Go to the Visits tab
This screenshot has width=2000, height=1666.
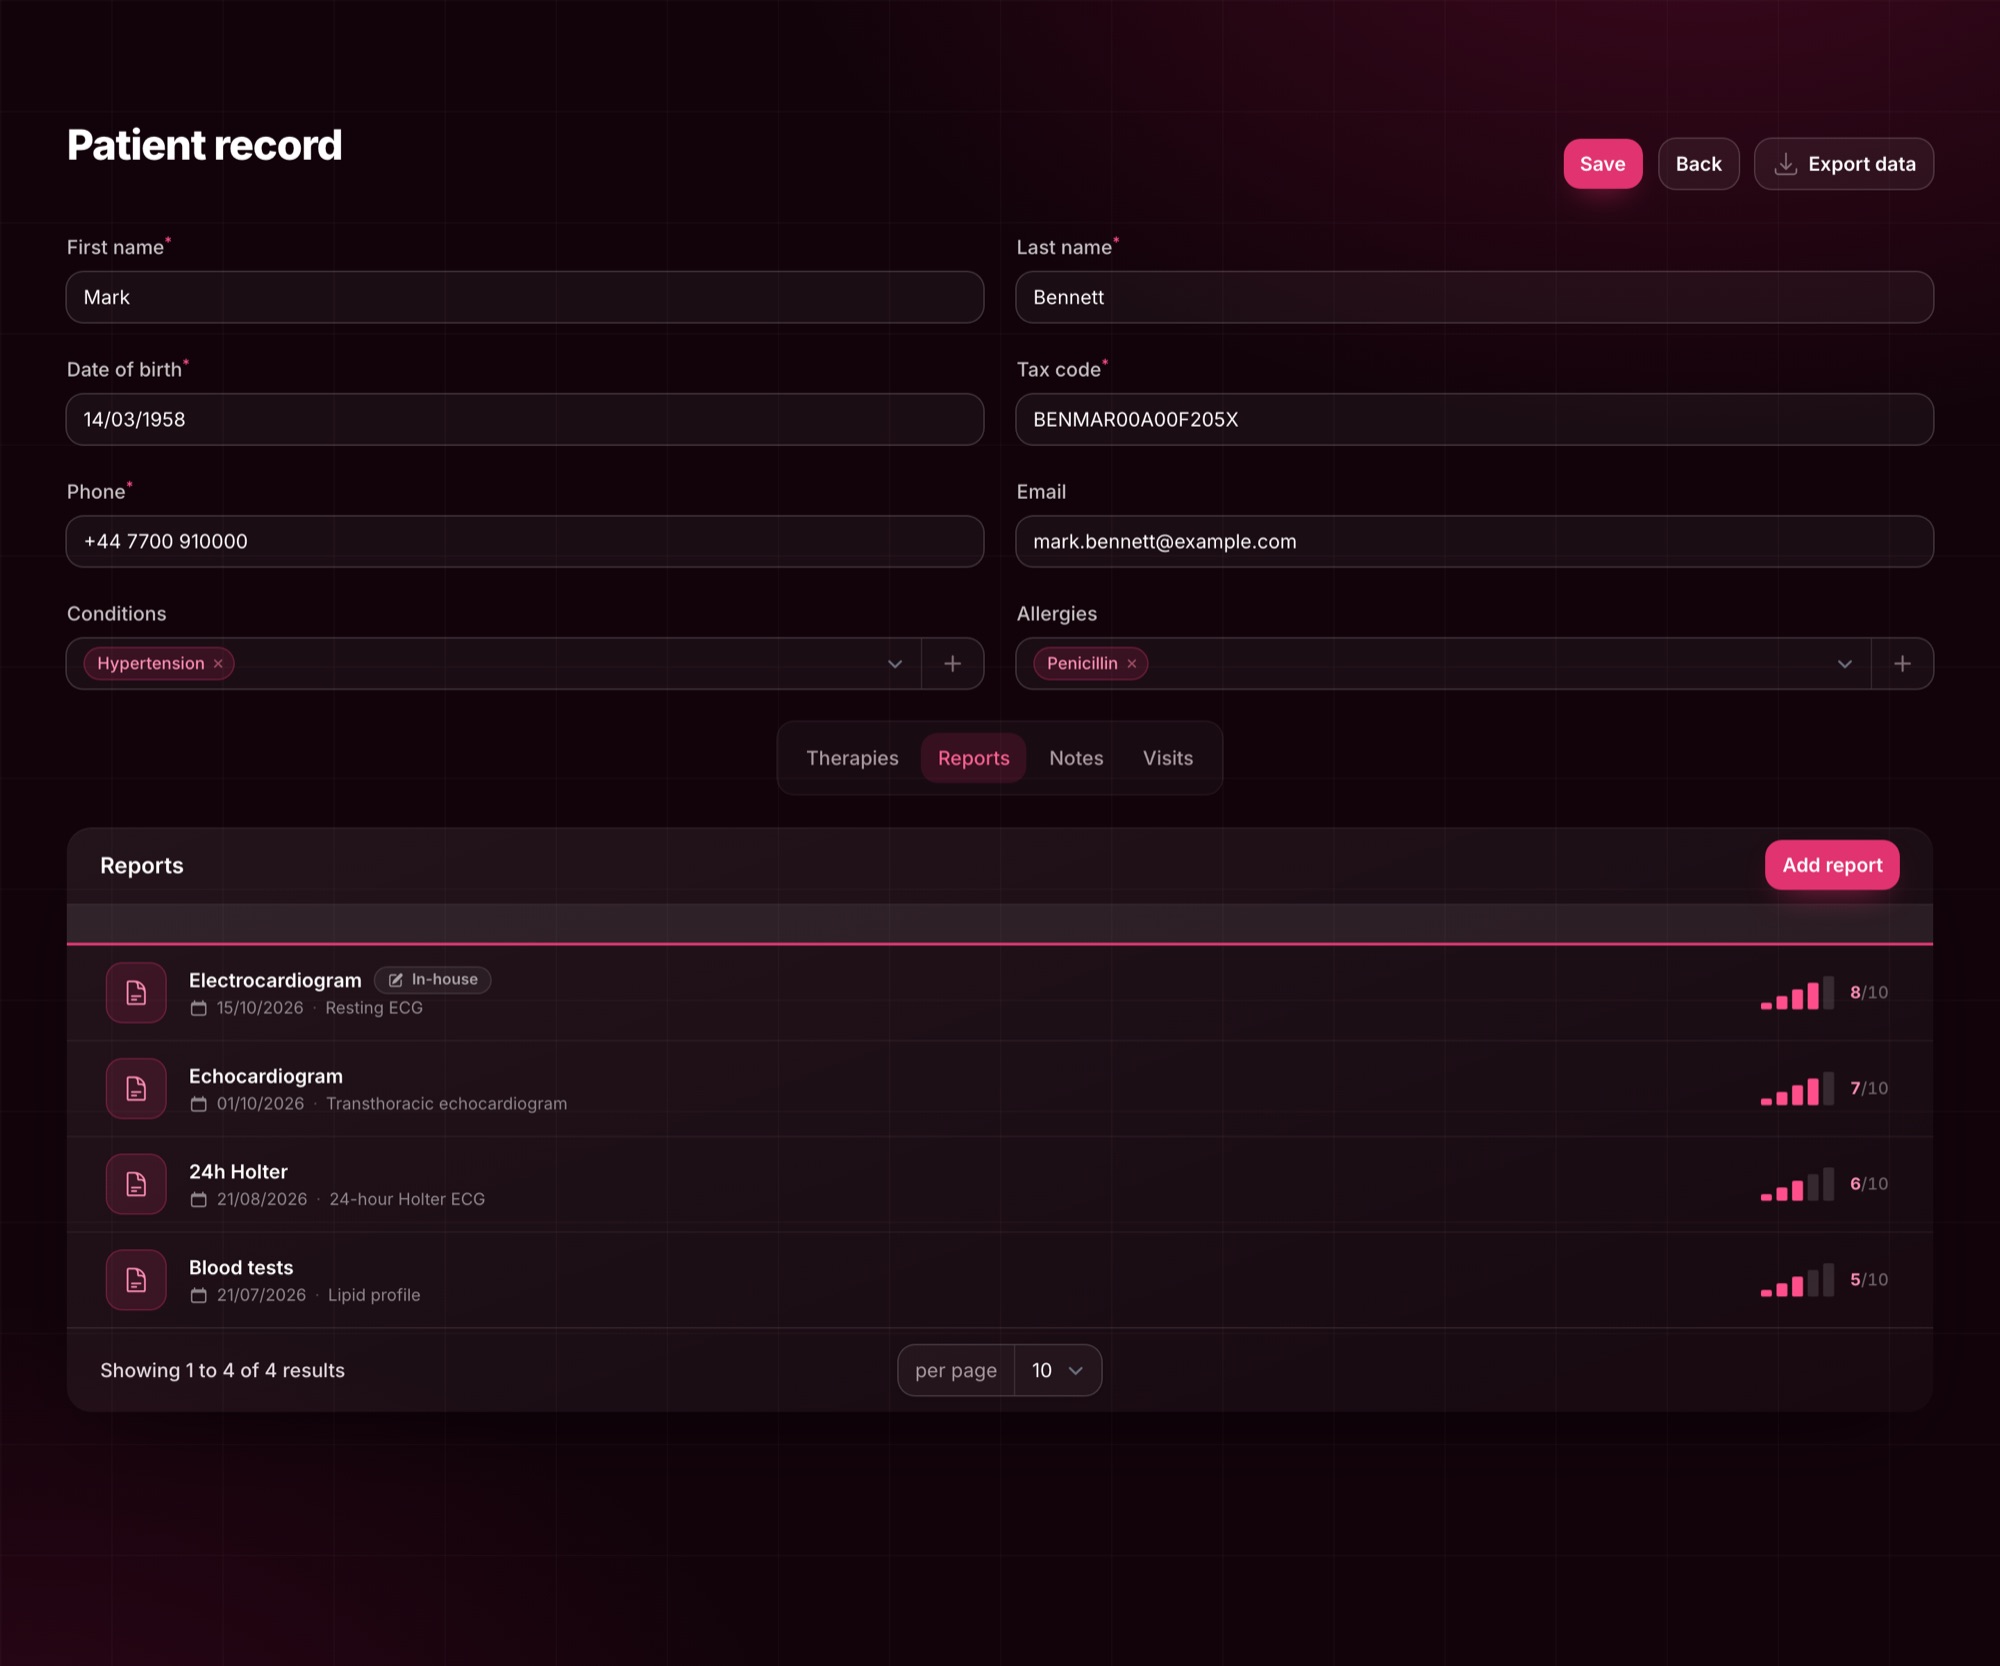tap(1168, 758)
